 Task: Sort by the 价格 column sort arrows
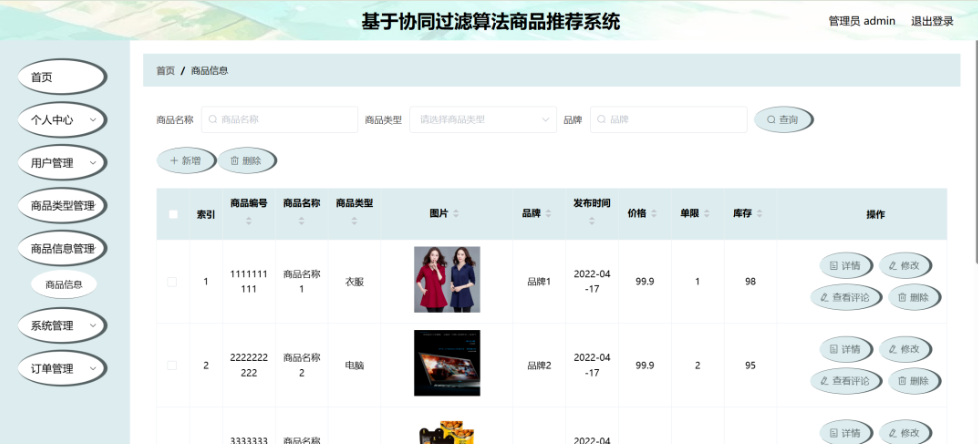pos(654,214)
